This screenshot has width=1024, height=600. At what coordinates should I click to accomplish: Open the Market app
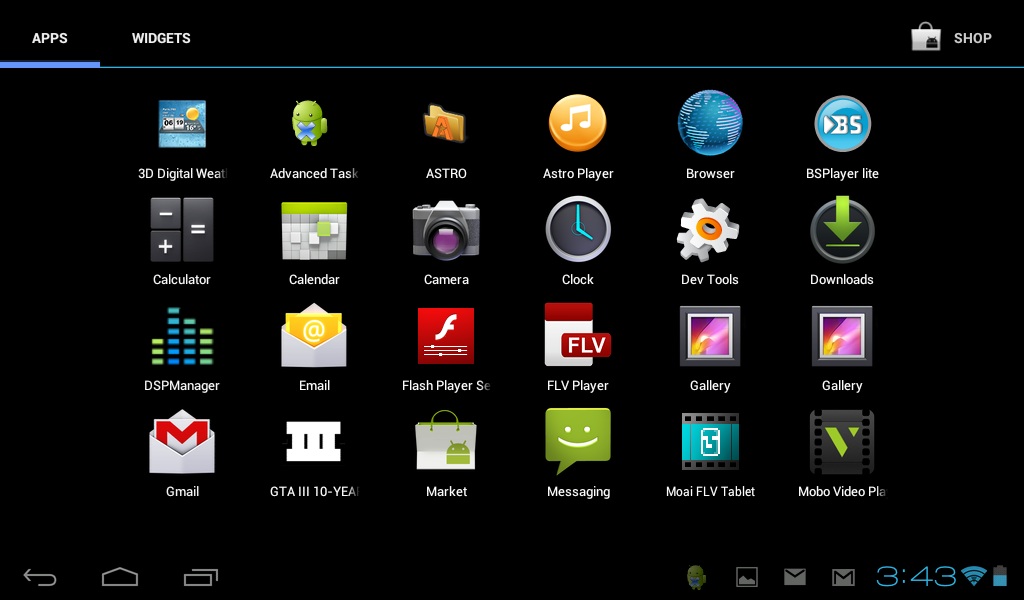(446, 440)
